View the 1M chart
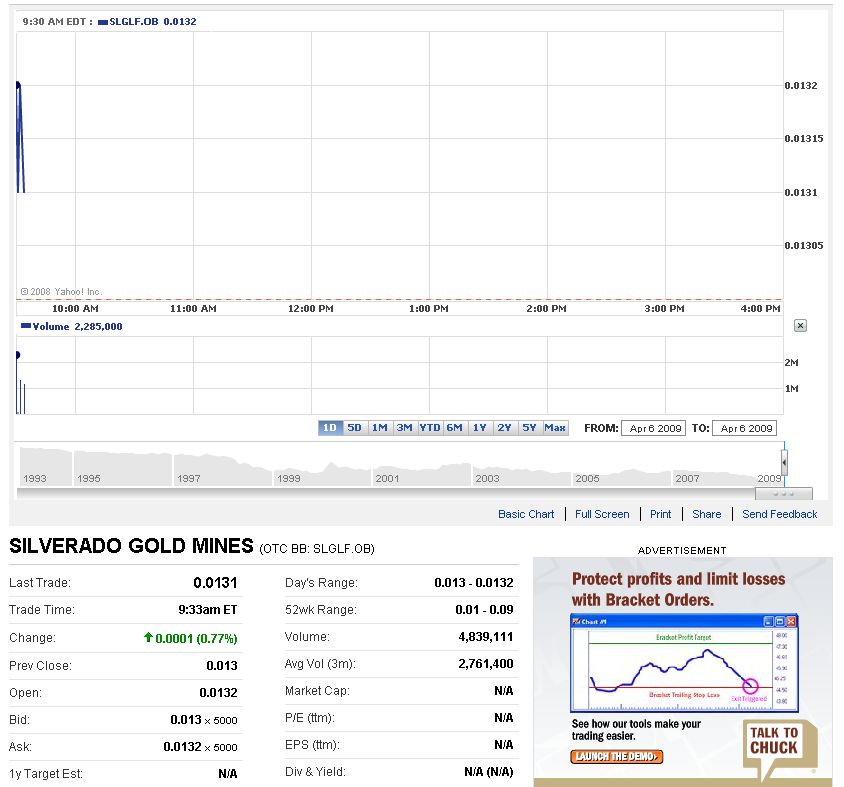844x787 pixels. (x=379, y=427)
